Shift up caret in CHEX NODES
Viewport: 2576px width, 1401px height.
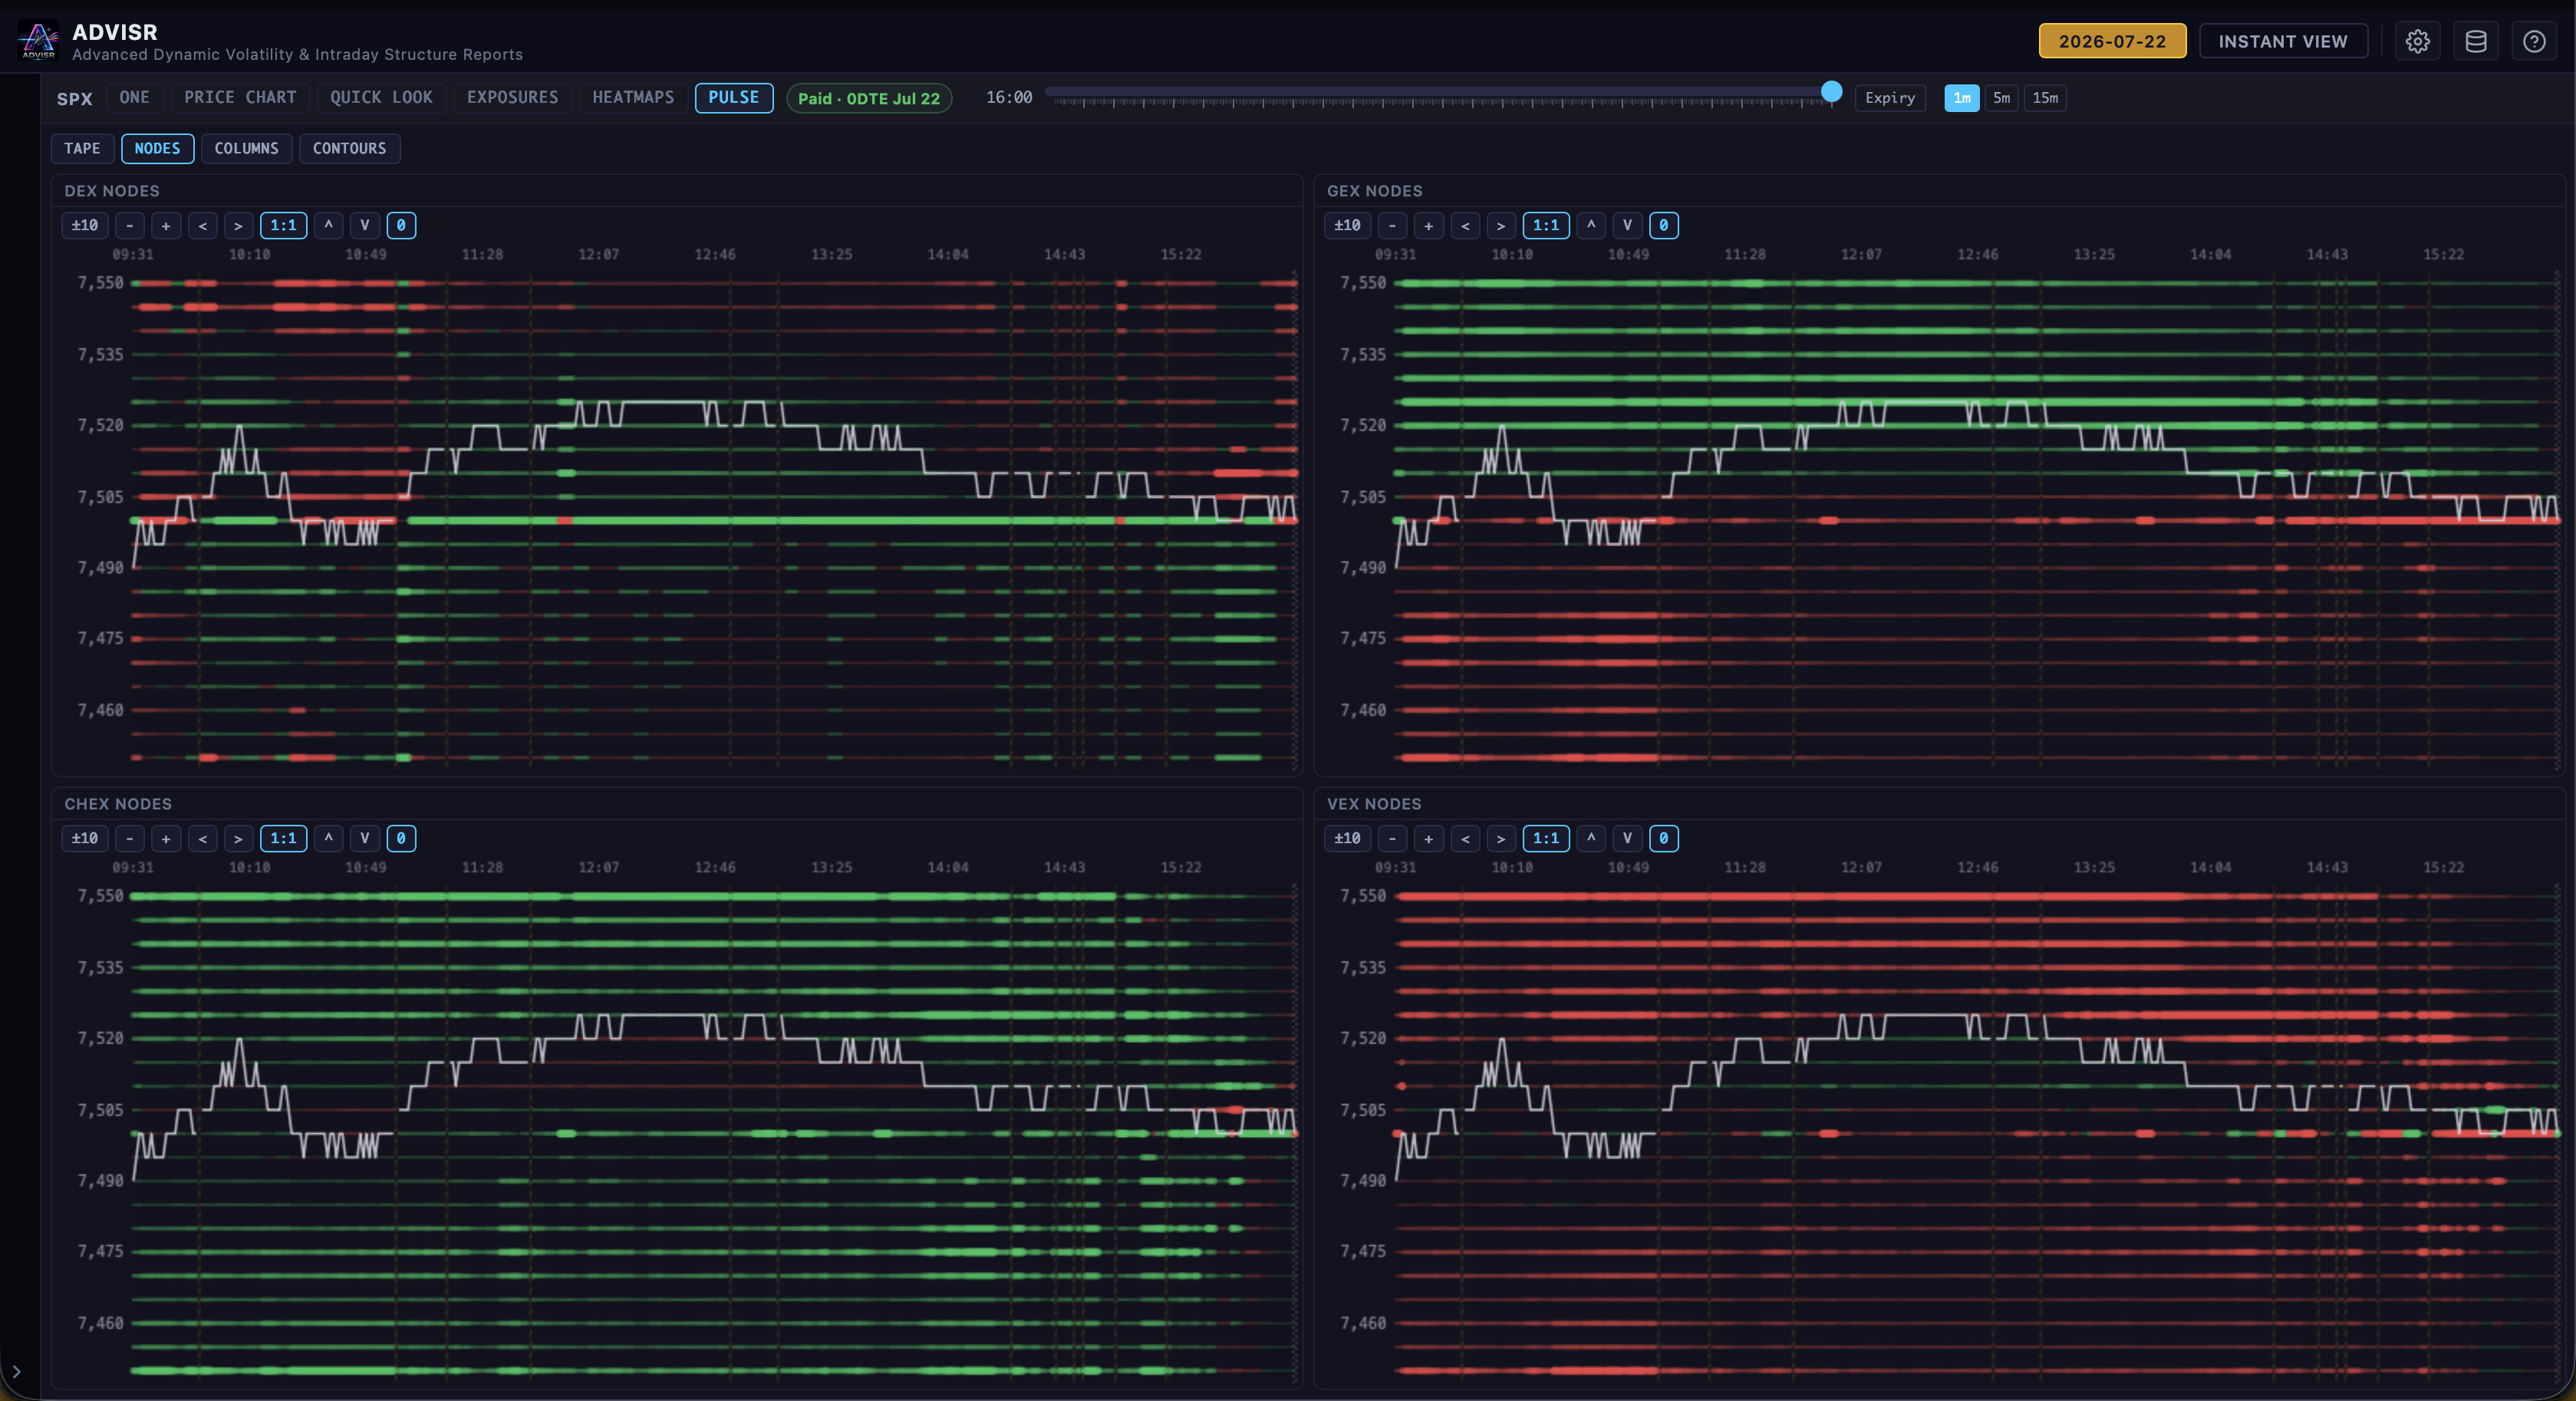coord(328,838)
